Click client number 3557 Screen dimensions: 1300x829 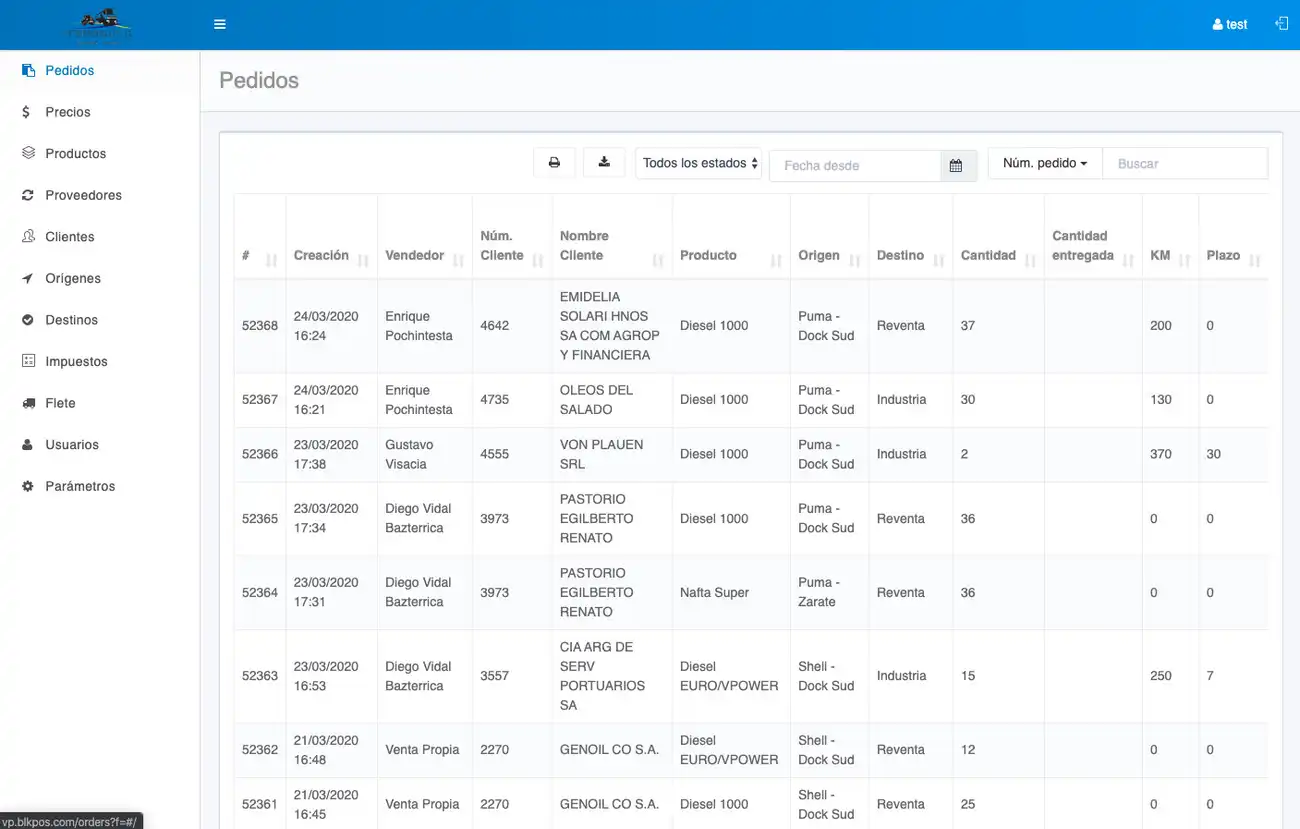(x=495, y=676)
